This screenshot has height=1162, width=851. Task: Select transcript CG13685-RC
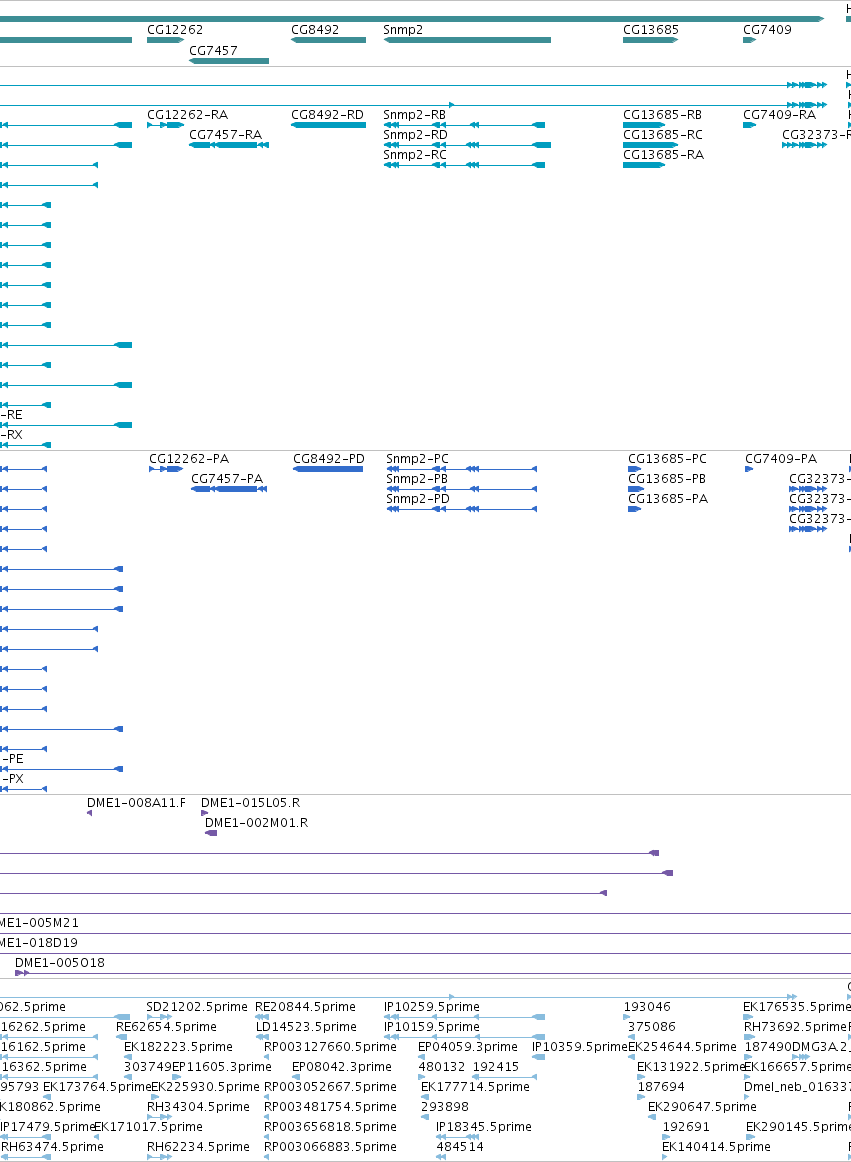coord(663,135)
